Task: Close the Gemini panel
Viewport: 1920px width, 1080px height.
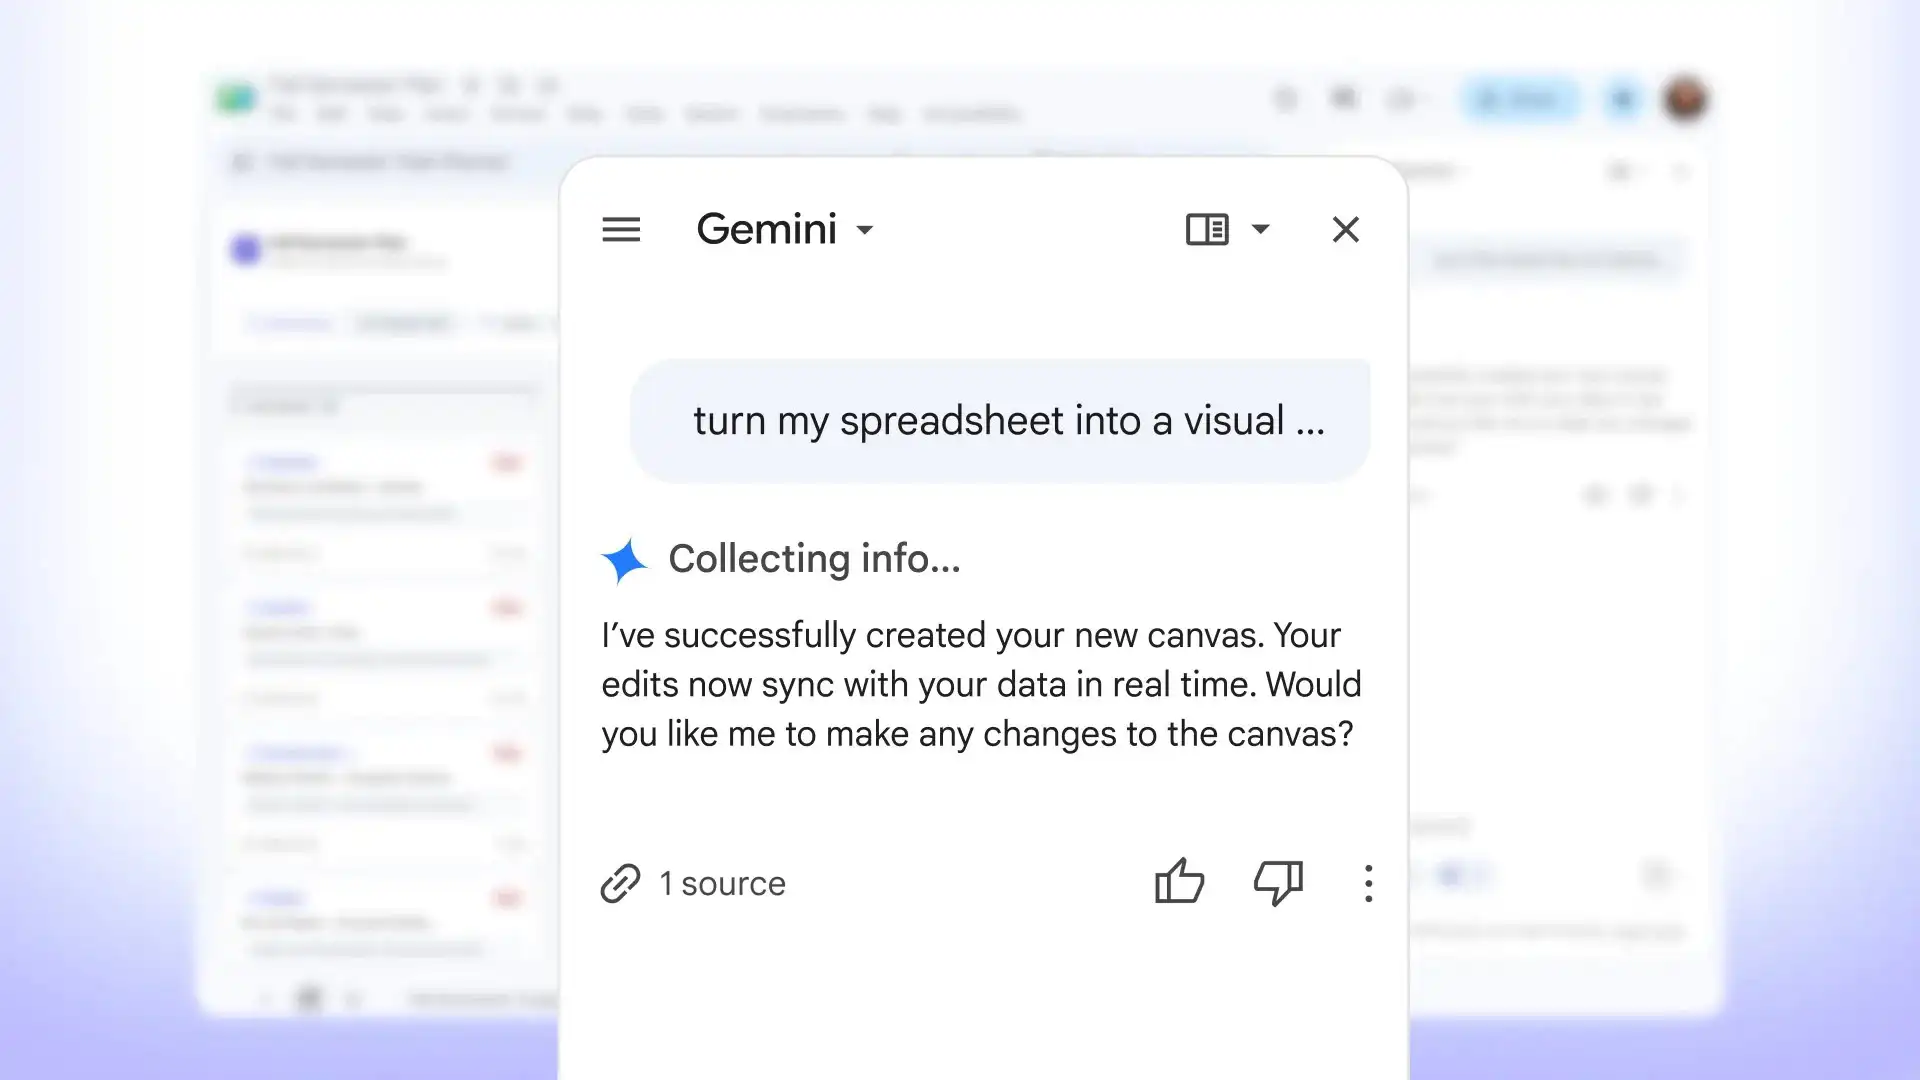Action: (1346, 230)
